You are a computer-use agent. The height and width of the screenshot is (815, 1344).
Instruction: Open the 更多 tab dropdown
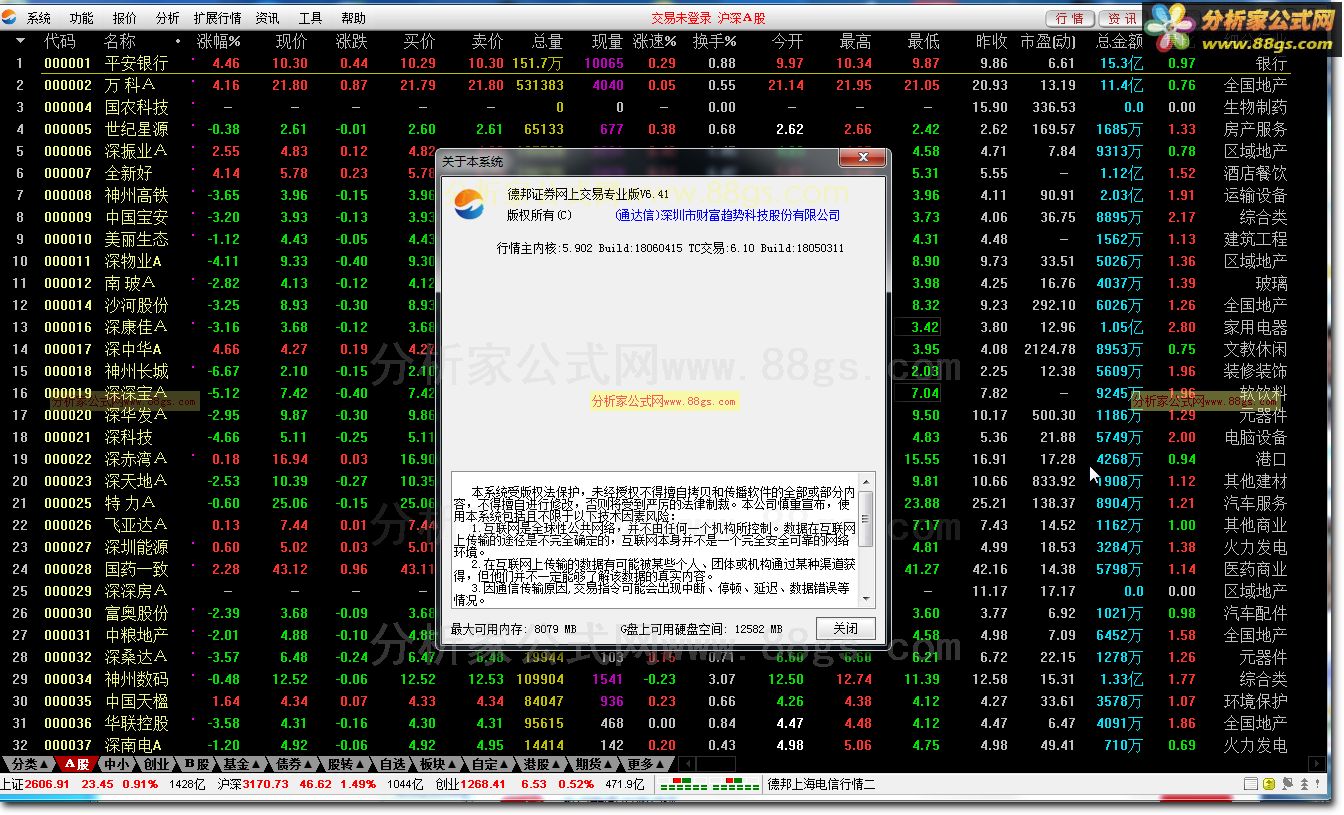645,764
